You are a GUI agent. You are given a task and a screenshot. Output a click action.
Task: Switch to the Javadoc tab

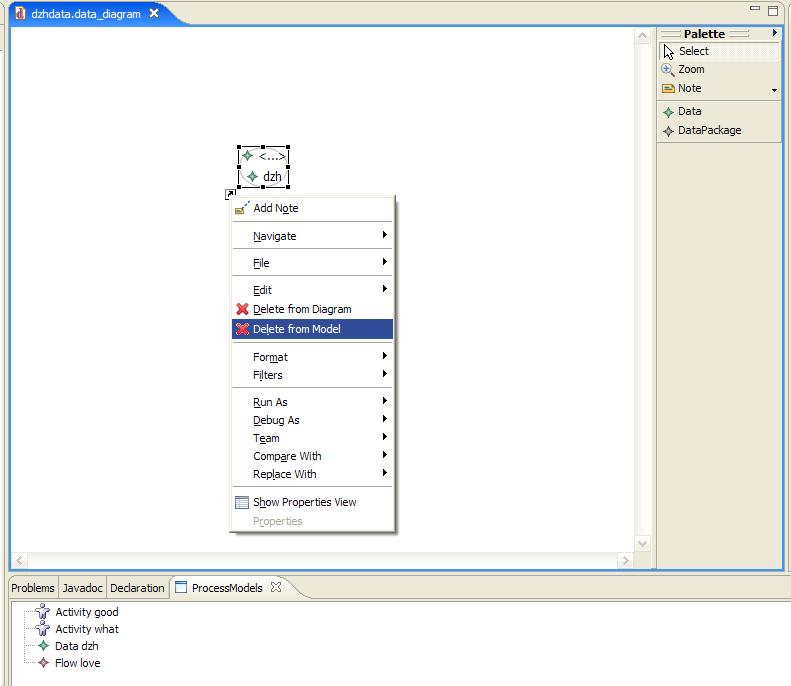[82, 588]
